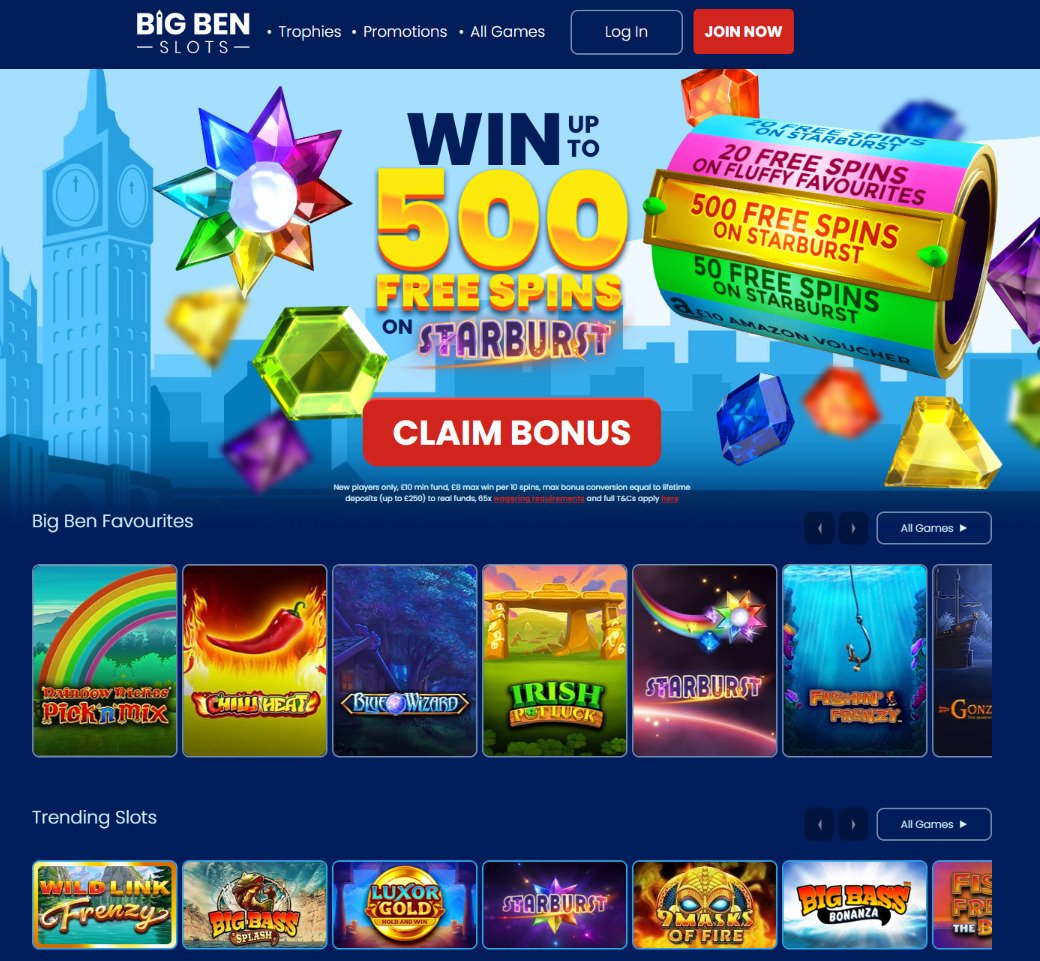The height and width of the screenshot is (961, 1040).
Task: Open Blue Wizard slot tile
Action: (x=405, y=661)
